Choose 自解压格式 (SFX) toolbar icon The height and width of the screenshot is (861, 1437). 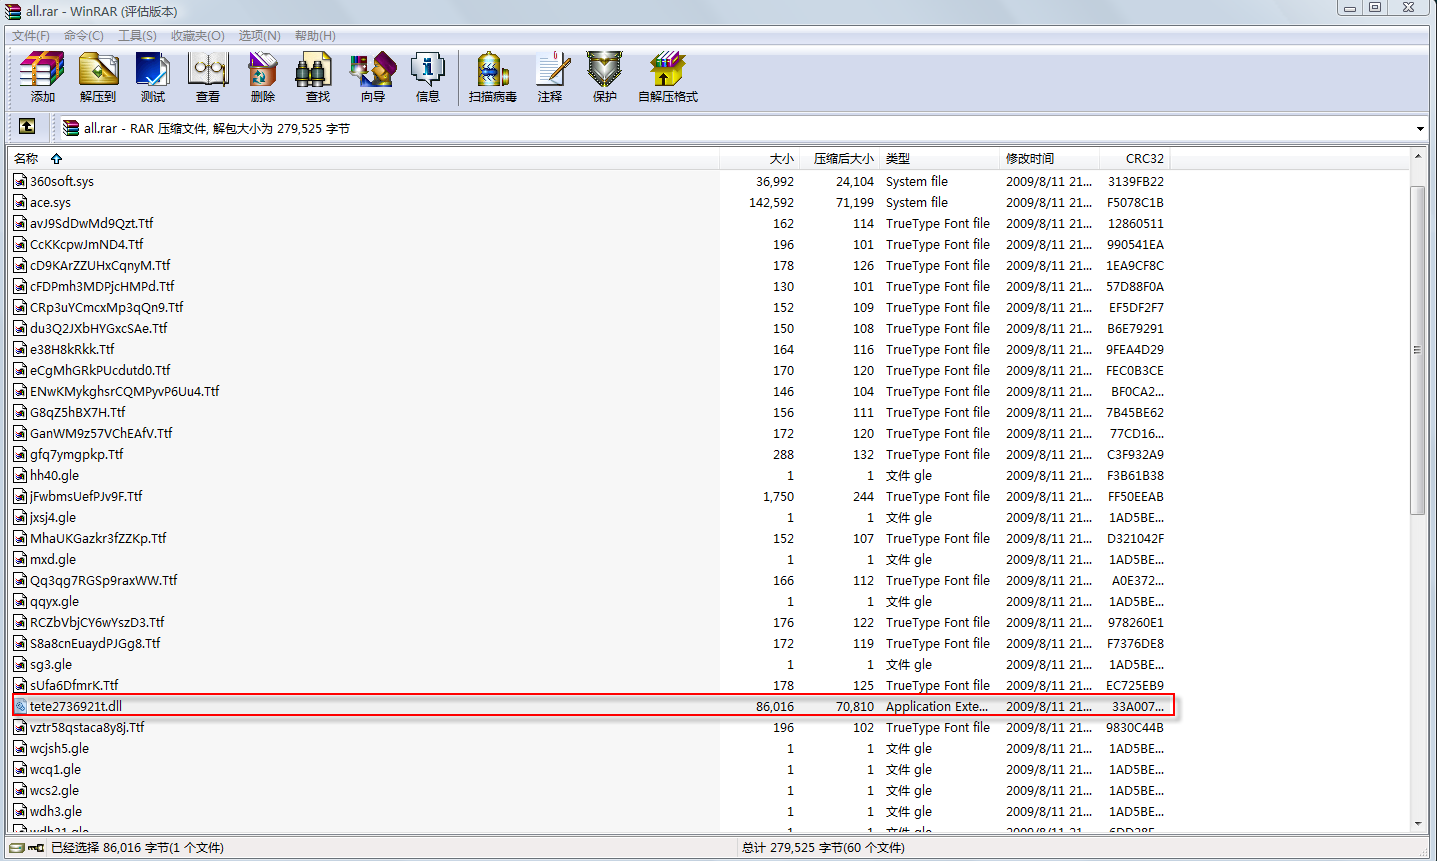(x=668, y=78)
